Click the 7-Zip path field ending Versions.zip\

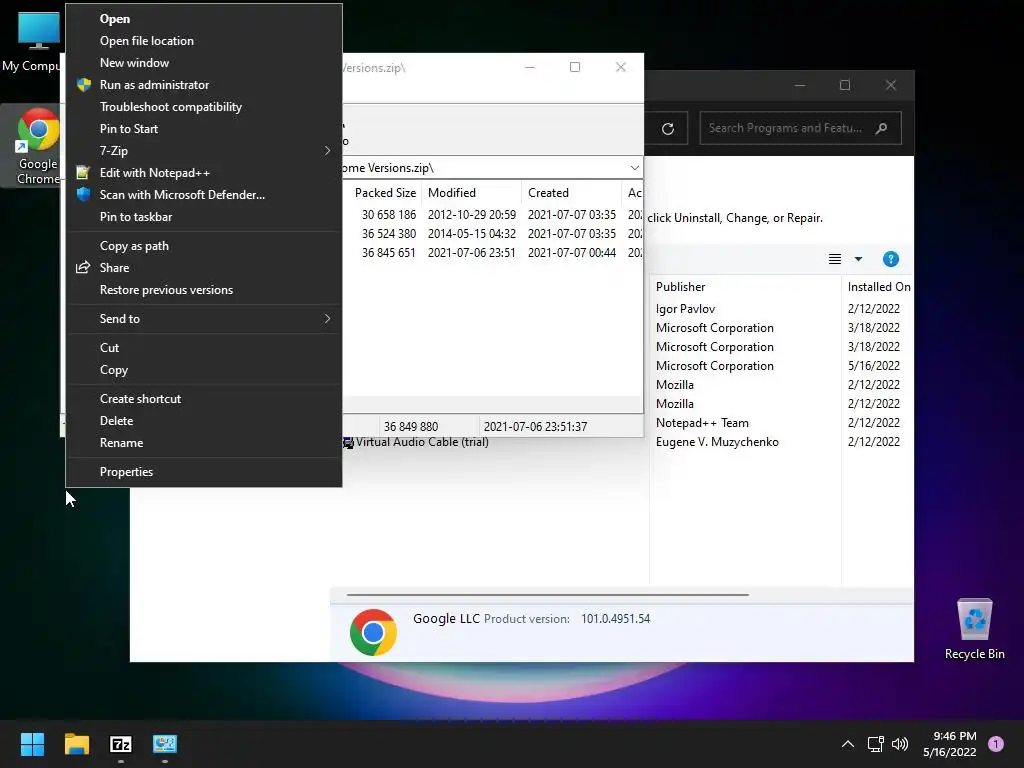485,168
